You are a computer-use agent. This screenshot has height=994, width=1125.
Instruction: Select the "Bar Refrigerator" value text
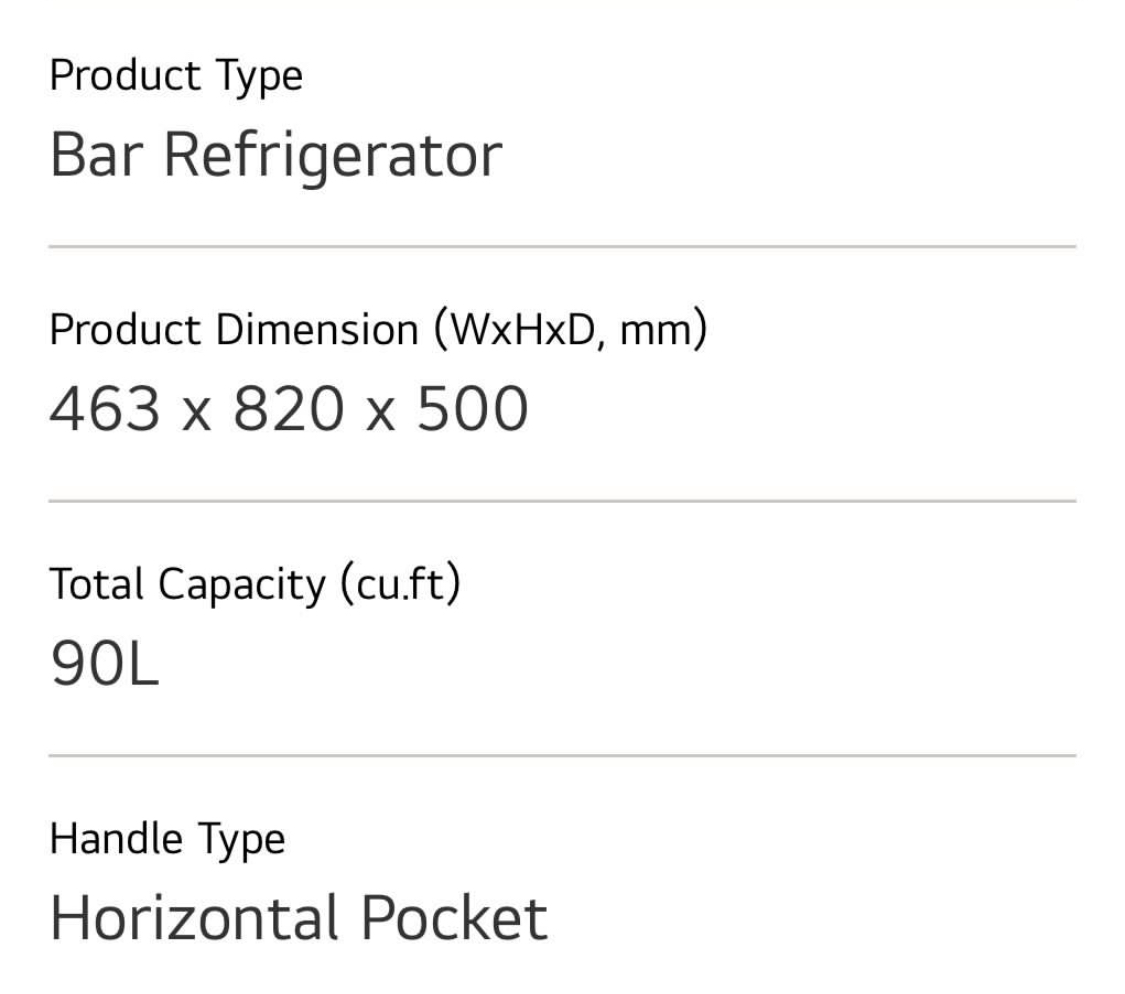[275, 156]
